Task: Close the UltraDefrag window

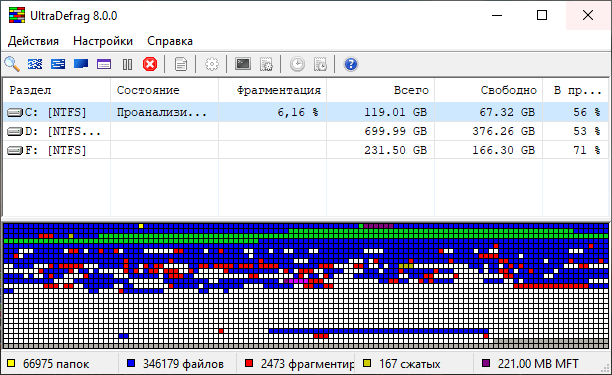Action: coord(588,16)
